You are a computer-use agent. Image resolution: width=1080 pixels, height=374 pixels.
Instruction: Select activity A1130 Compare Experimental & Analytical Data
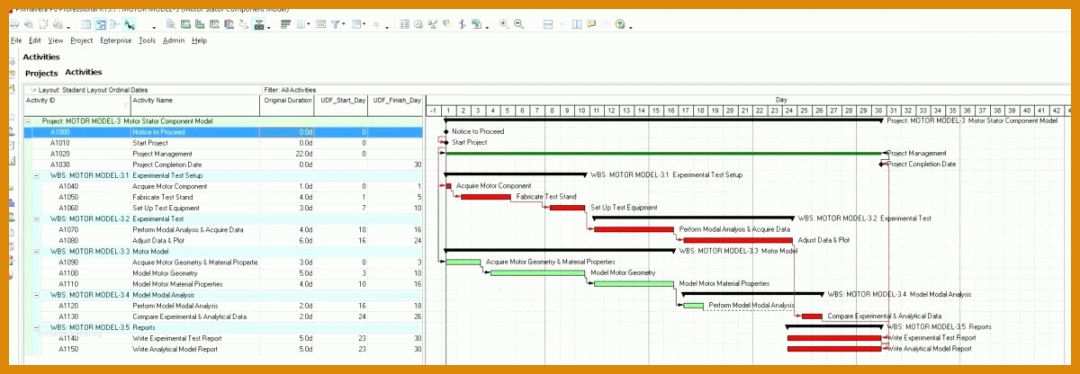click(223, 317)
